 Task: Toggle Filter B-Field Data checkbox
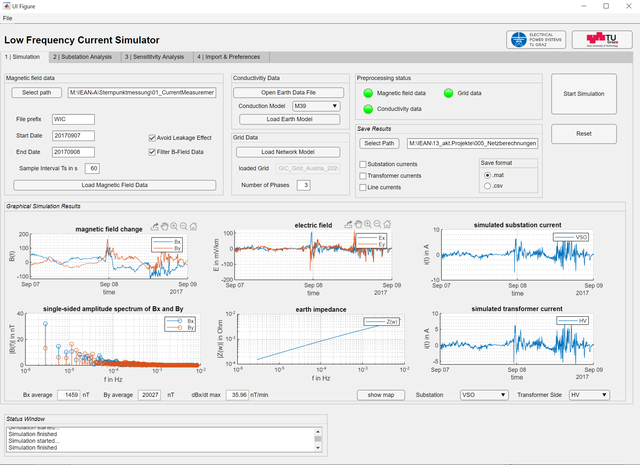tap(152, 152)
